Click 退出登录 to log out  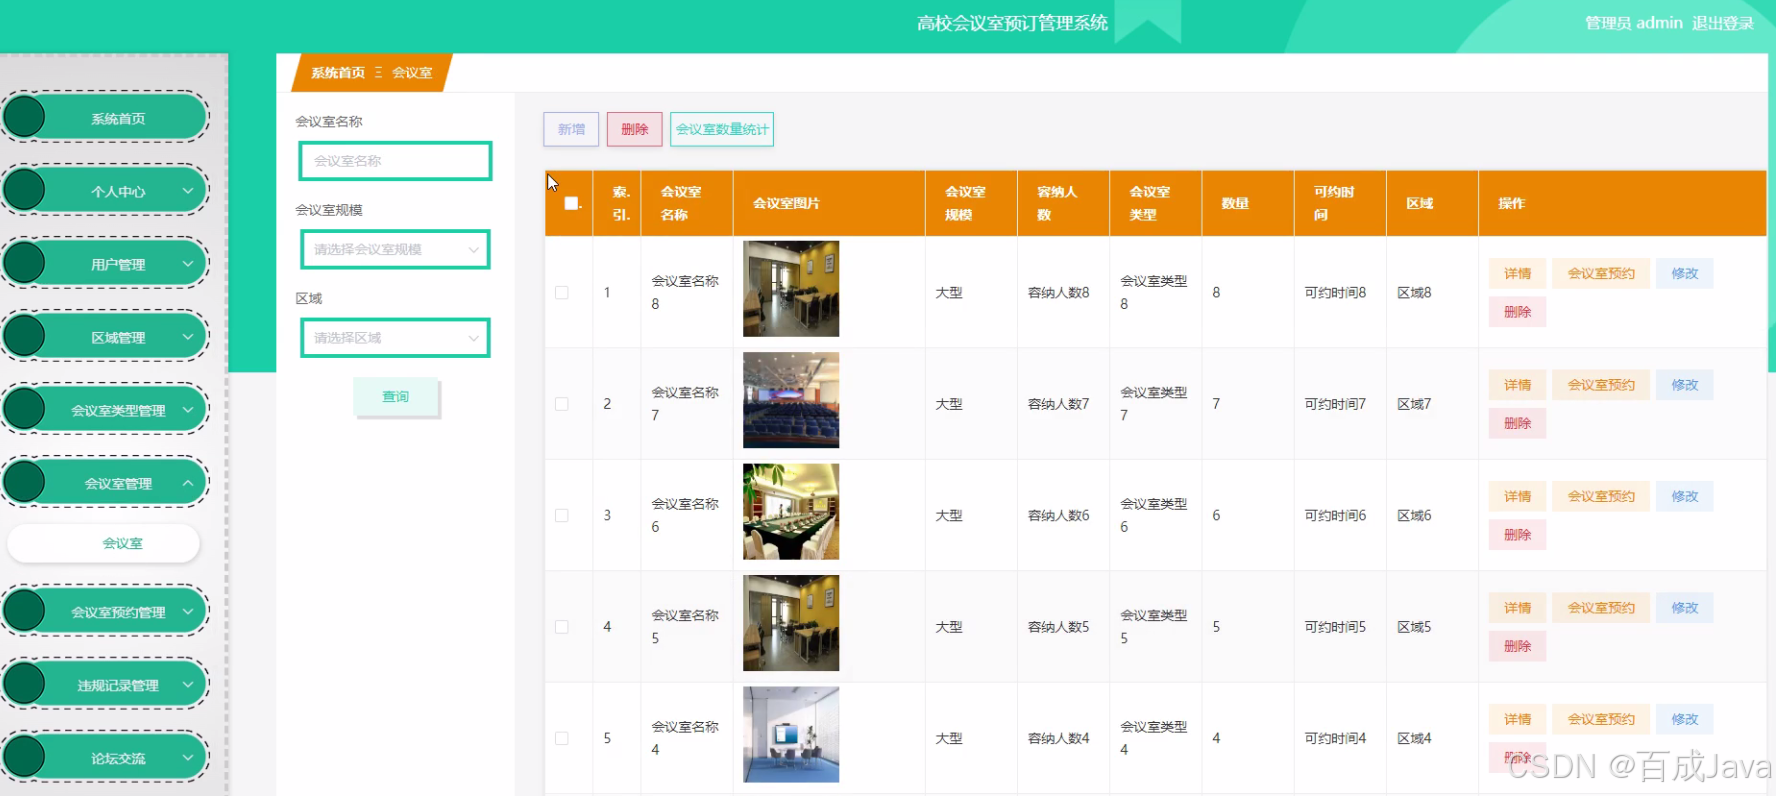point(1723,23)
